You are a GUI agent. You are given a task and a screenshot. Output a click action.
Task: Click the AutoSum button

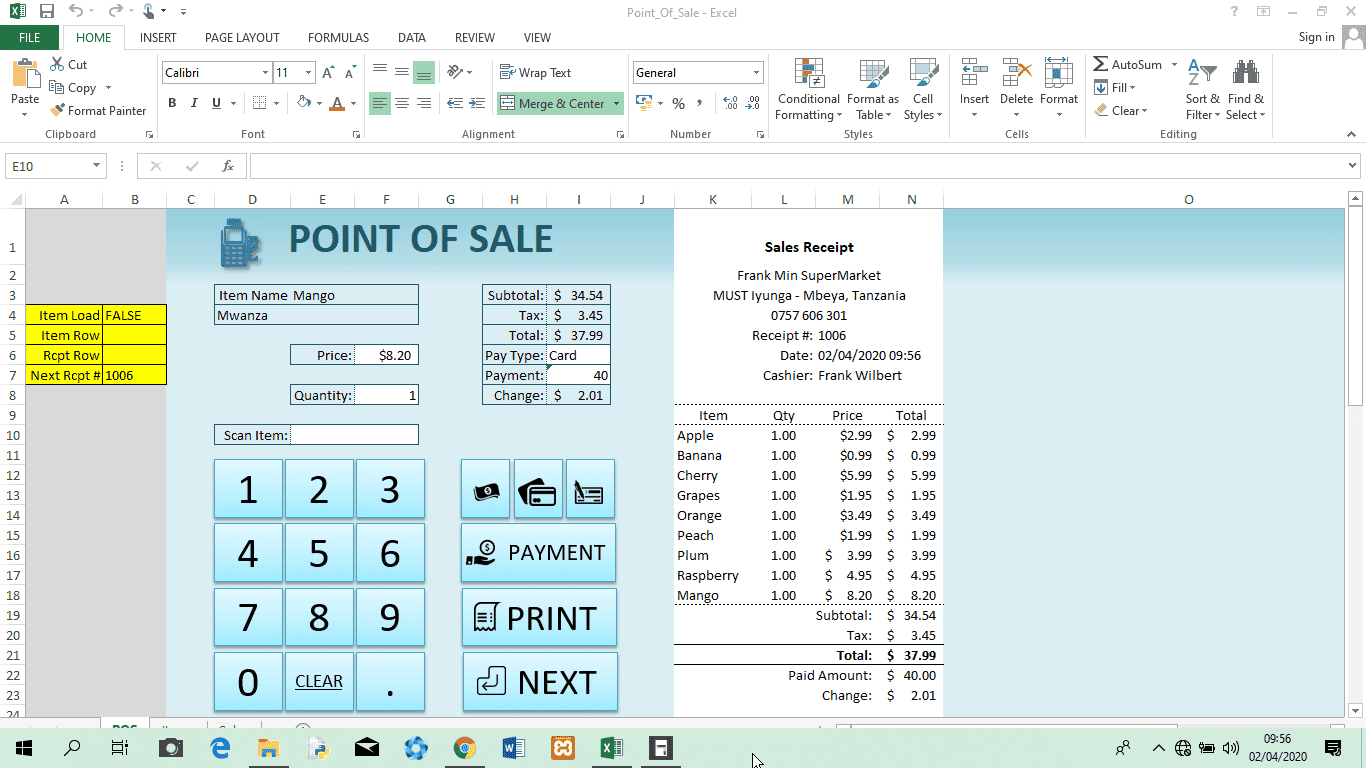(x=1127, y=65)
